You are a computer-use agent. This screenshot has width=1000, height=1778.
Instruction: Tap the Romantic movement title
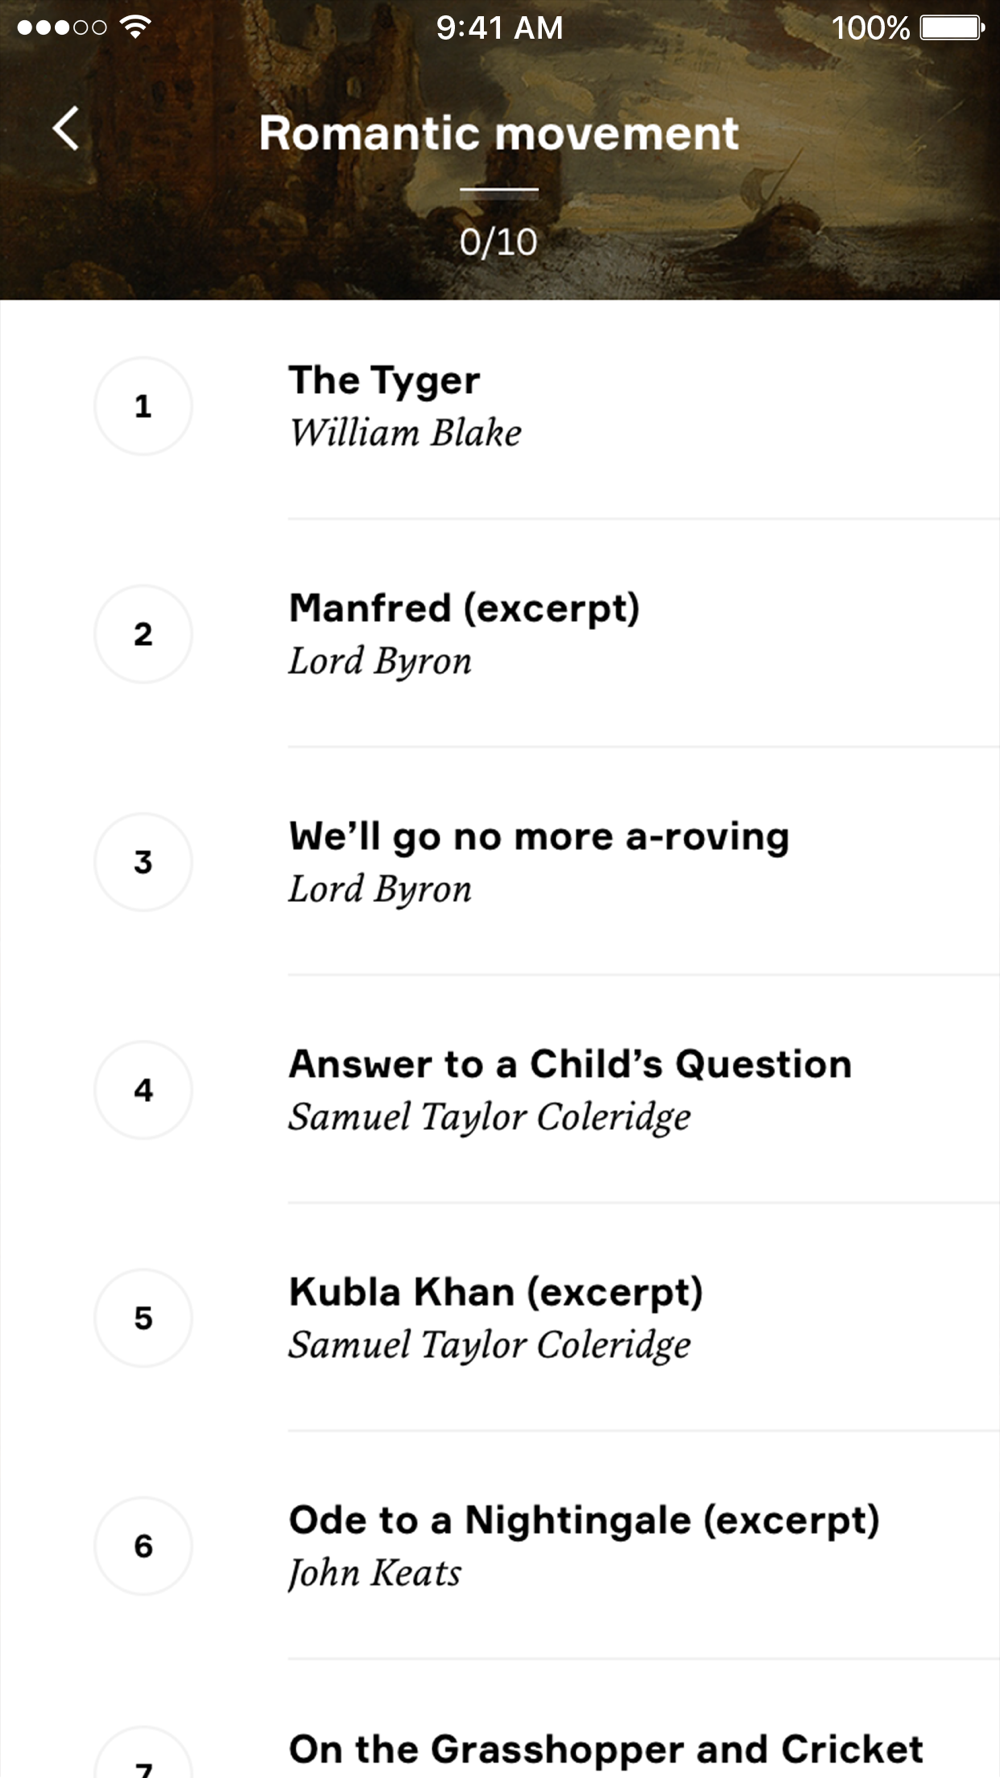click(x=498, y=133)
